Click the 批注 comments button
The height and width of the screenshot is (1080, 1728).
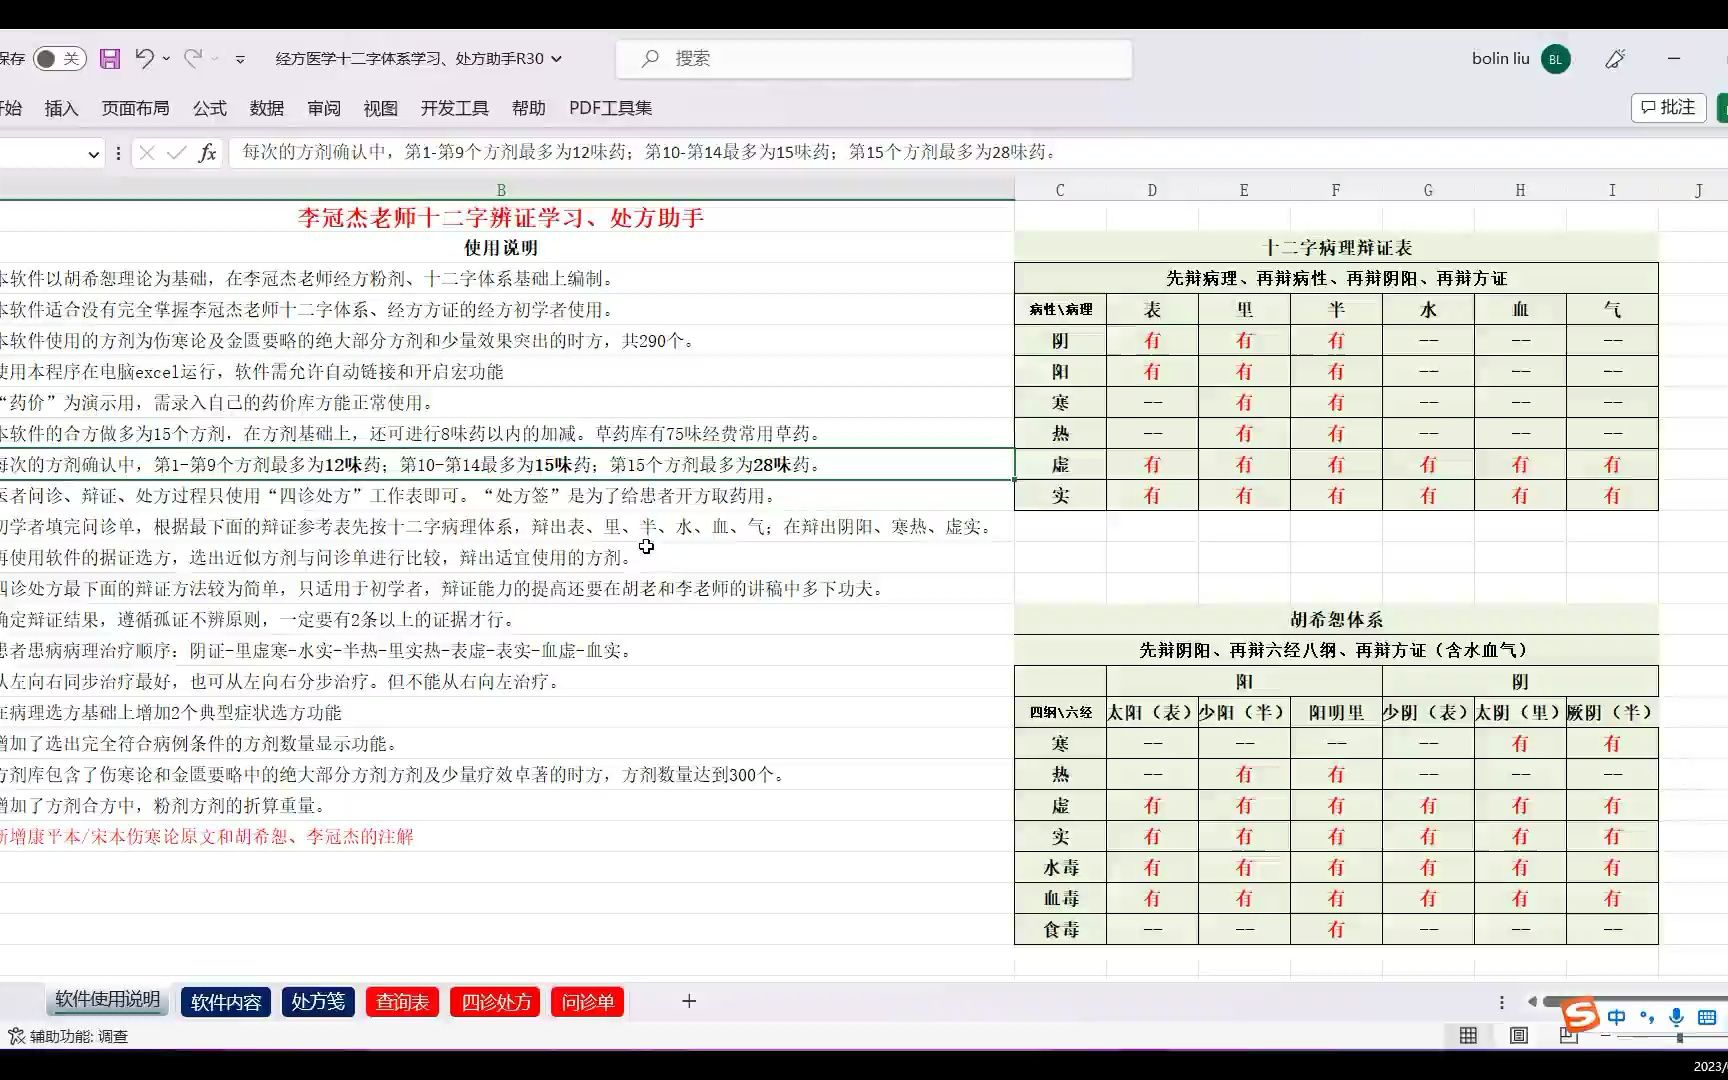pos(1669,107)
